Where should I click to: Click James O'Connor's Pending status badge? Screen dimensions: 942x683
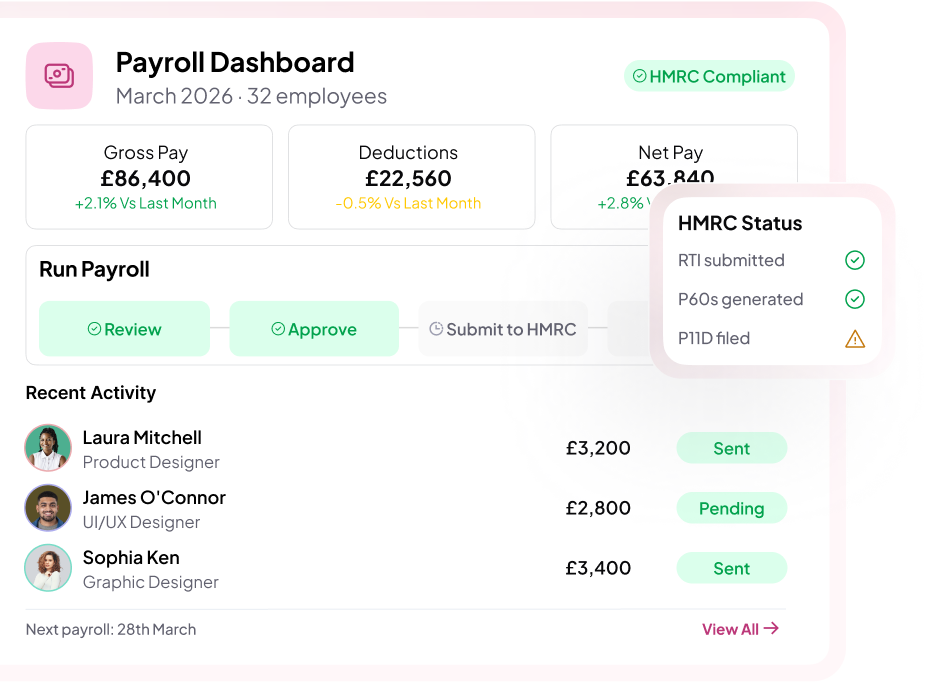[731, 509]
